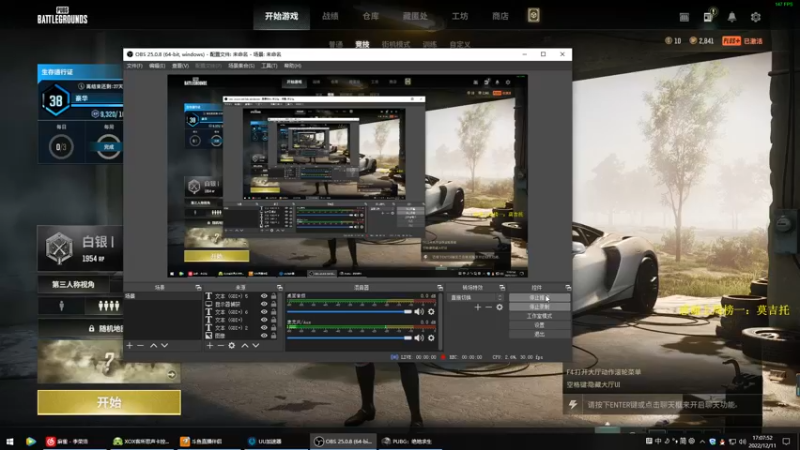Screen dimensions: 800x450
Task: Hide the 显示器捕获 display capture source
Action: 264,304
